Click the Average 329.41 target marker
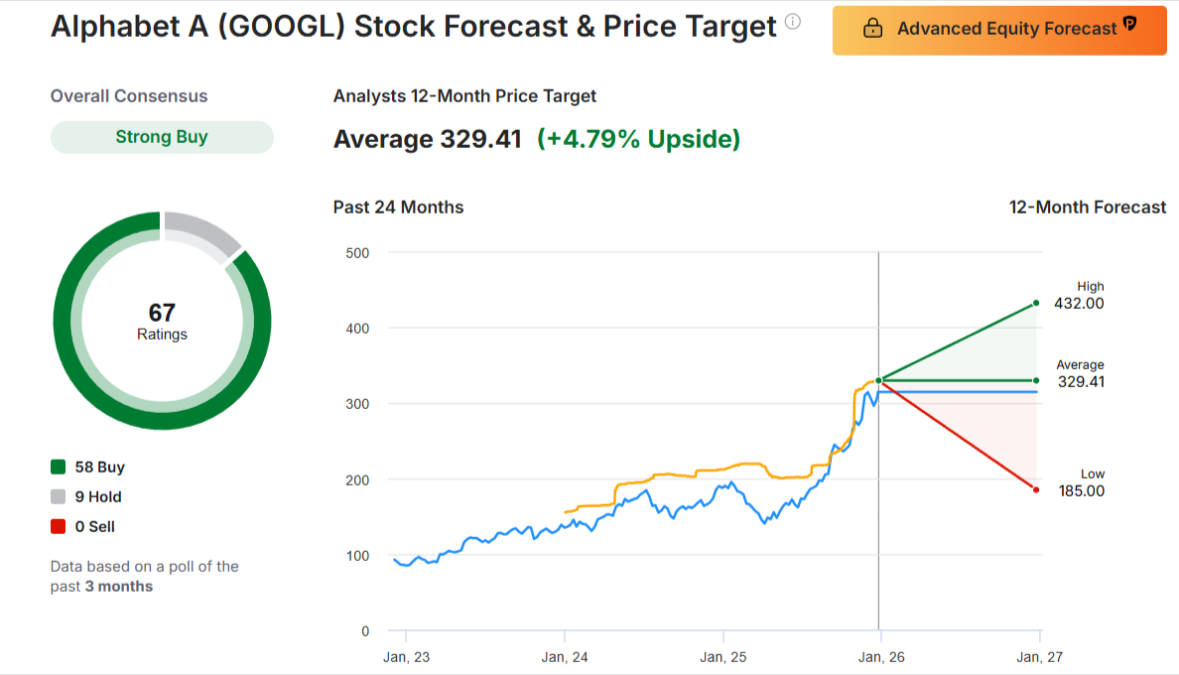This screenshot has height=675, width=1179. [1035, 380]
